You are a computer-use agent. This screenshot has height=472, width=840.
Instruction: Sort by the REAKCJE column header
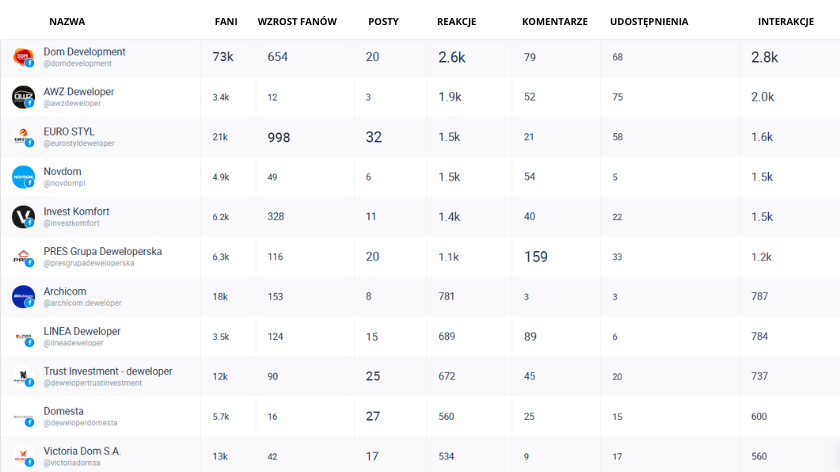pyautogui.click(x=456, y=21)
